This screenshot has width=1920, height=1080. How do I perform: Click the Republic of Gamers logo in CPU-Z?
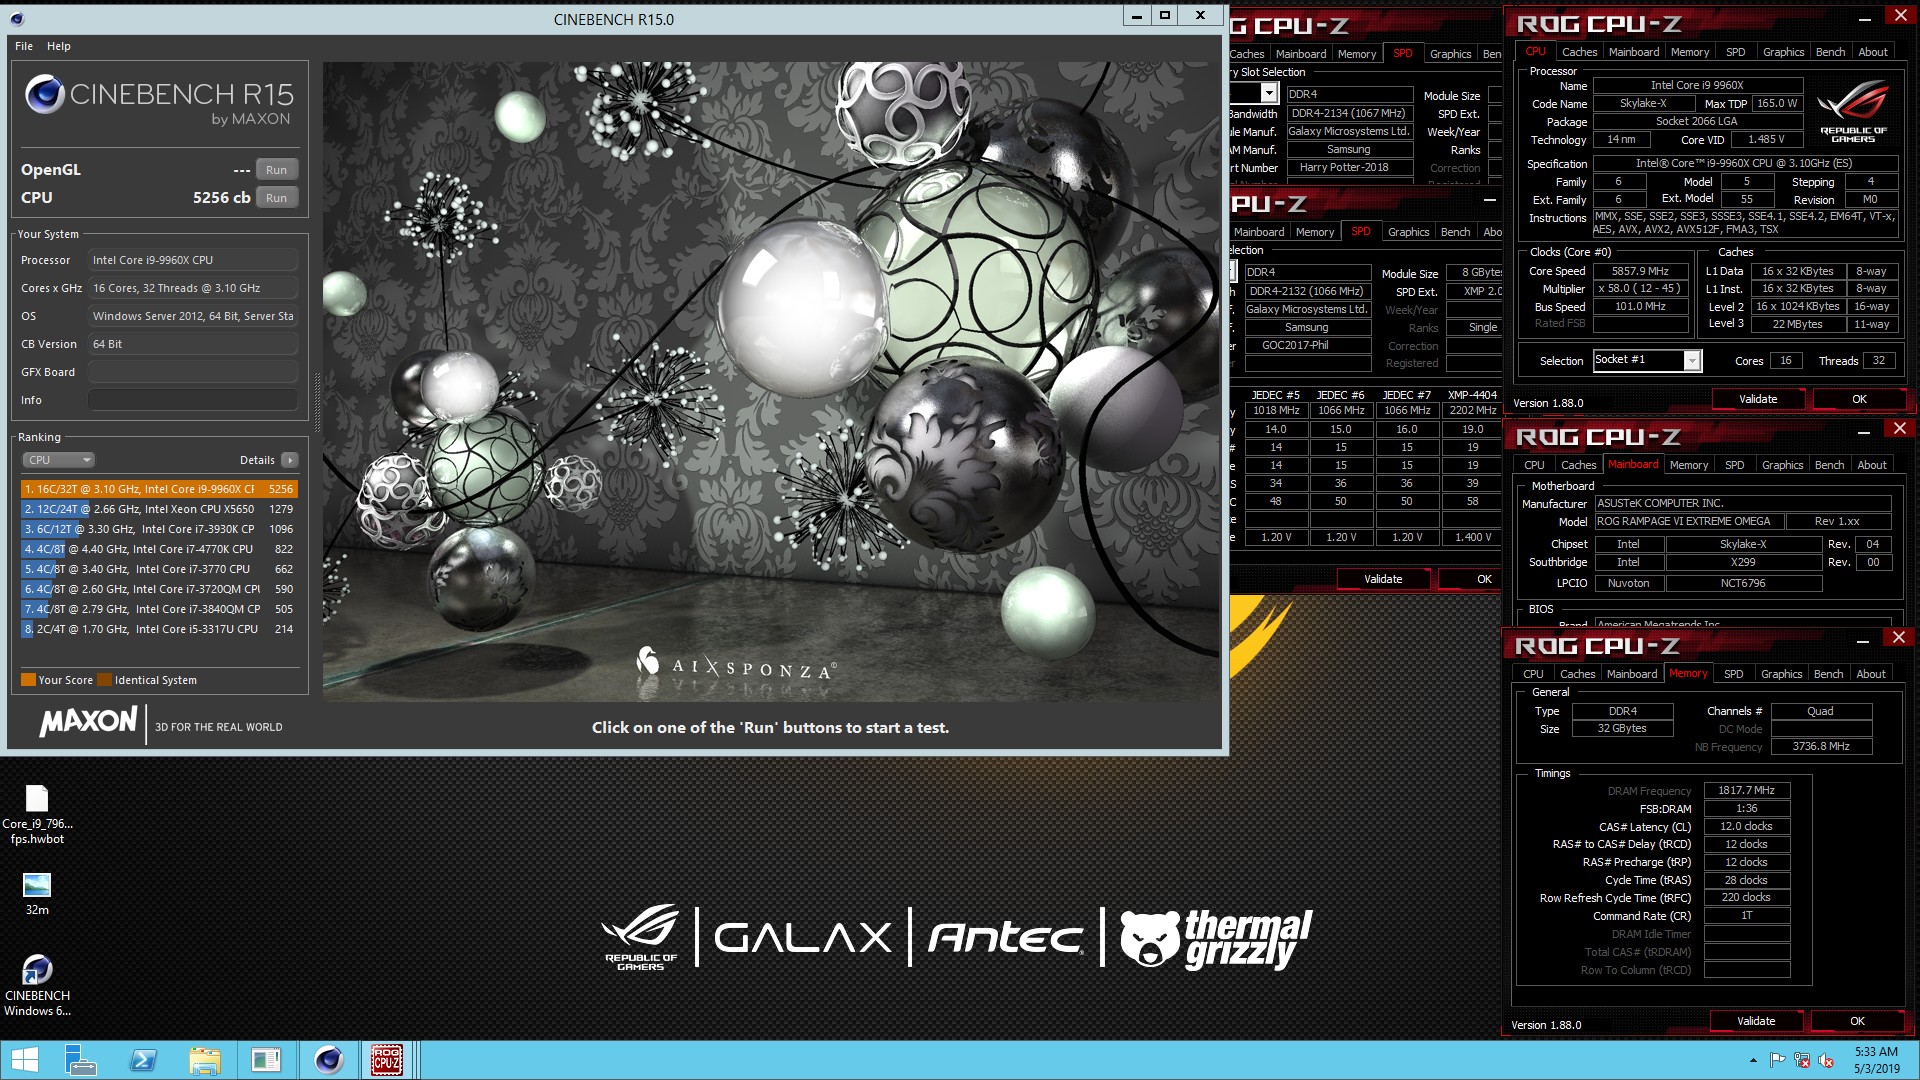click(x=1853, y=113)
